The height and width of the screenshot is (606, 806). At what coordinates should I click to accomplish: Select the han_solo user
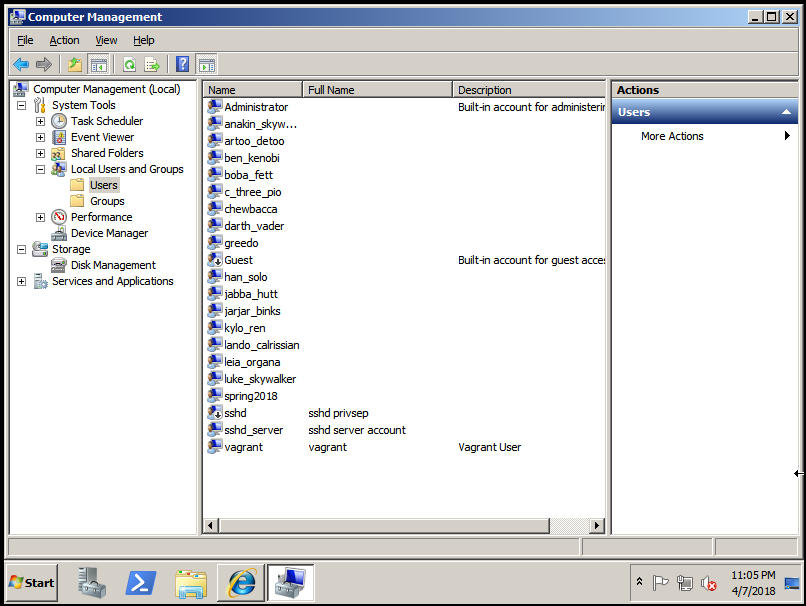[x=246, y=277]
